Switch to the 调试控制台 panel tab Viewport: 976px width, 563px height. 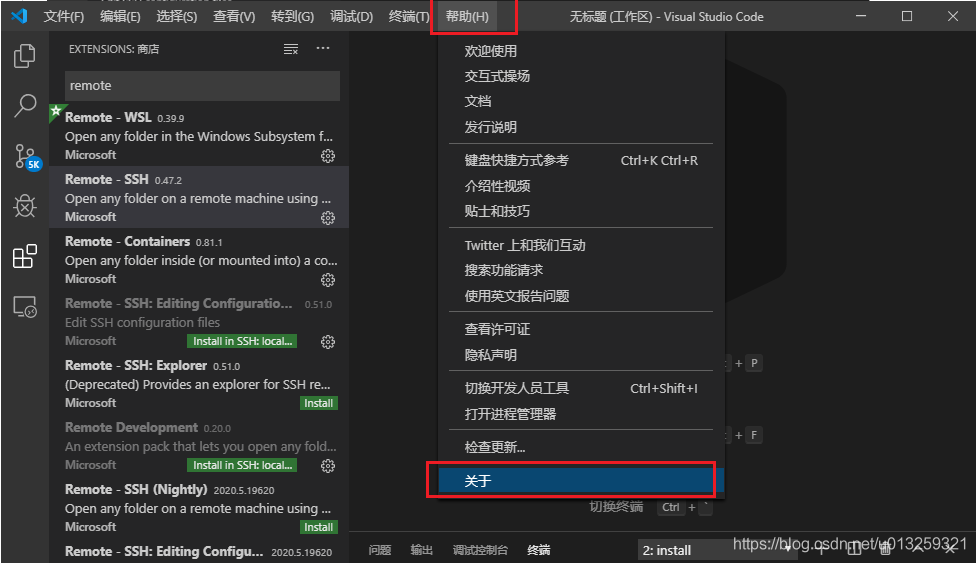tap(480, 550)
